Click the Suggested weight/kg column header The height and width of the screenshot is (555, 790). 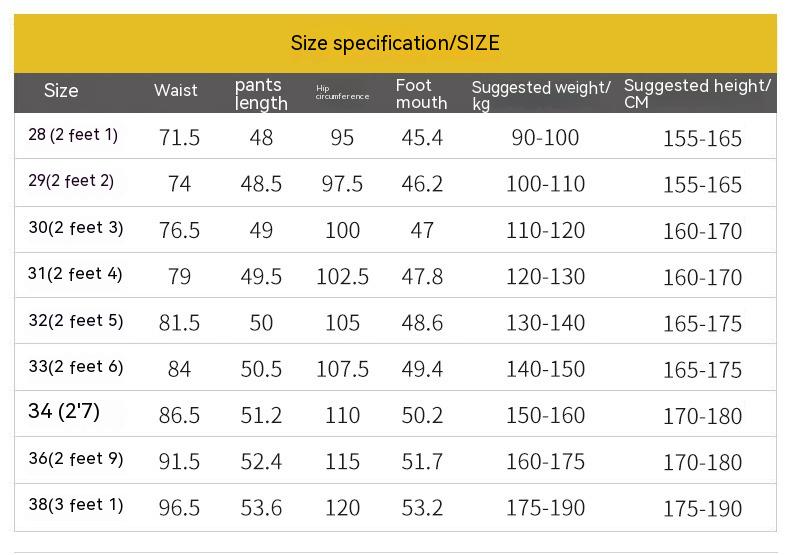540,95
